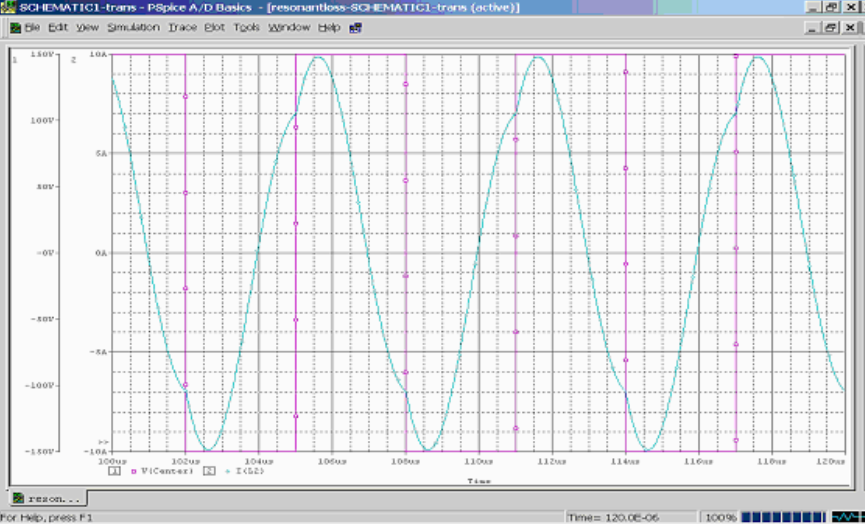
Task: Close the inner plot document window
Action: coord(850,28)
